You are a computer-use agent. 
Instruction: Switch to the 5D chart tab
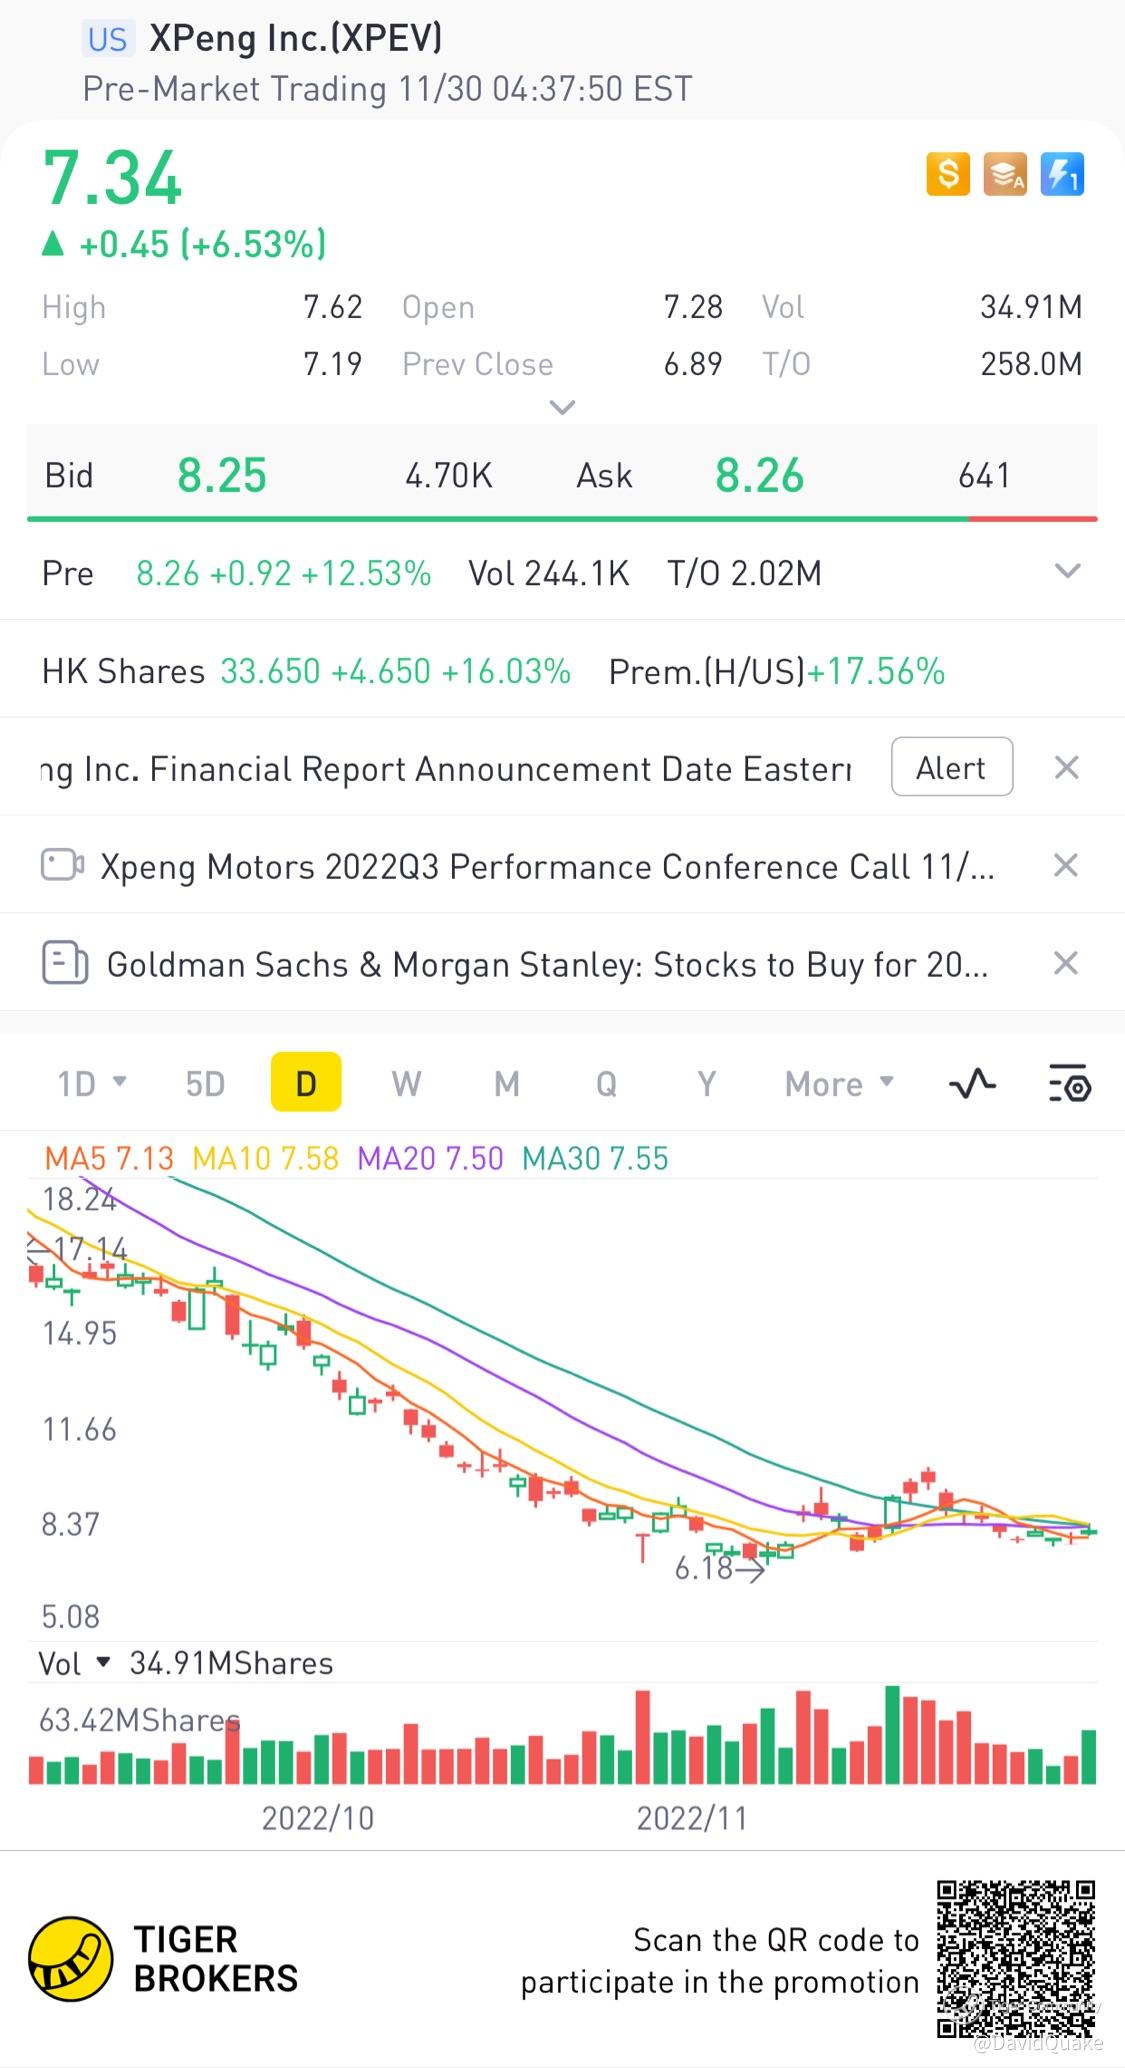coord(205,1083)
